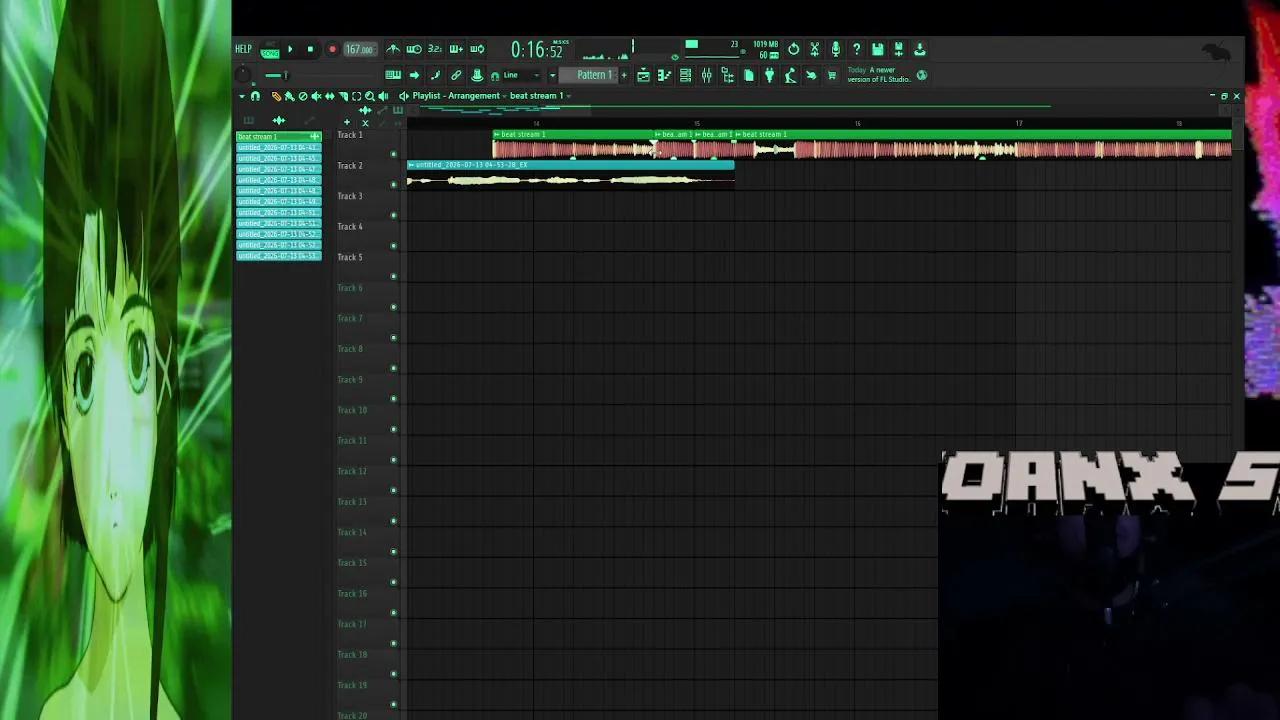
Task: Click the tempo tapper icon
Action: (x=791, y=75)
